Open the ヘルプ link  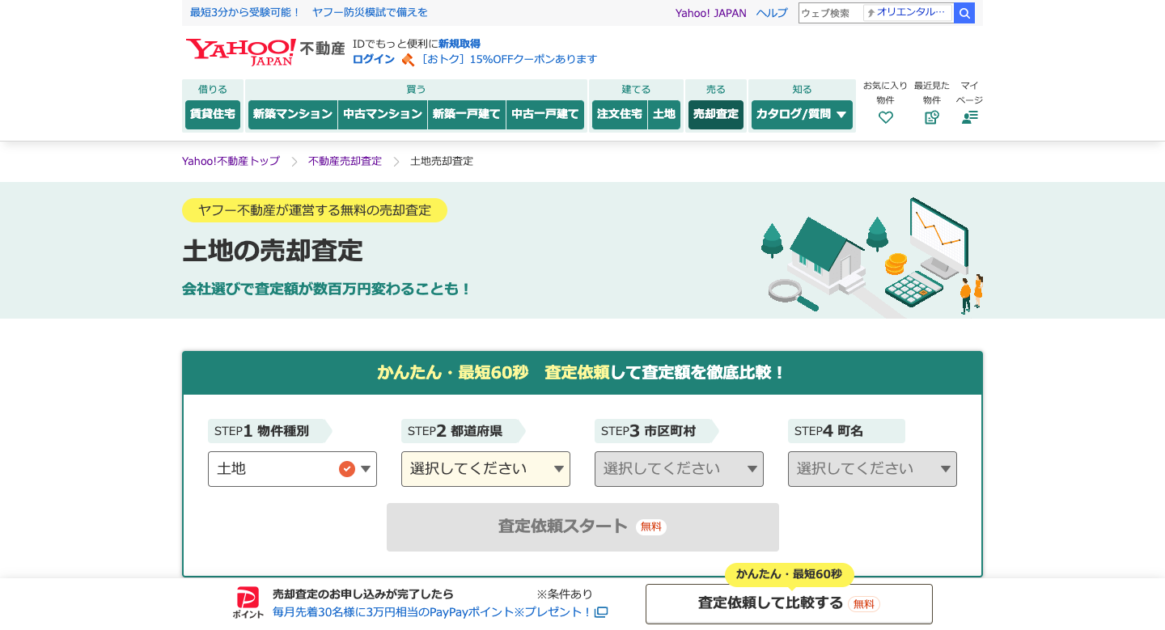[771, 13]
